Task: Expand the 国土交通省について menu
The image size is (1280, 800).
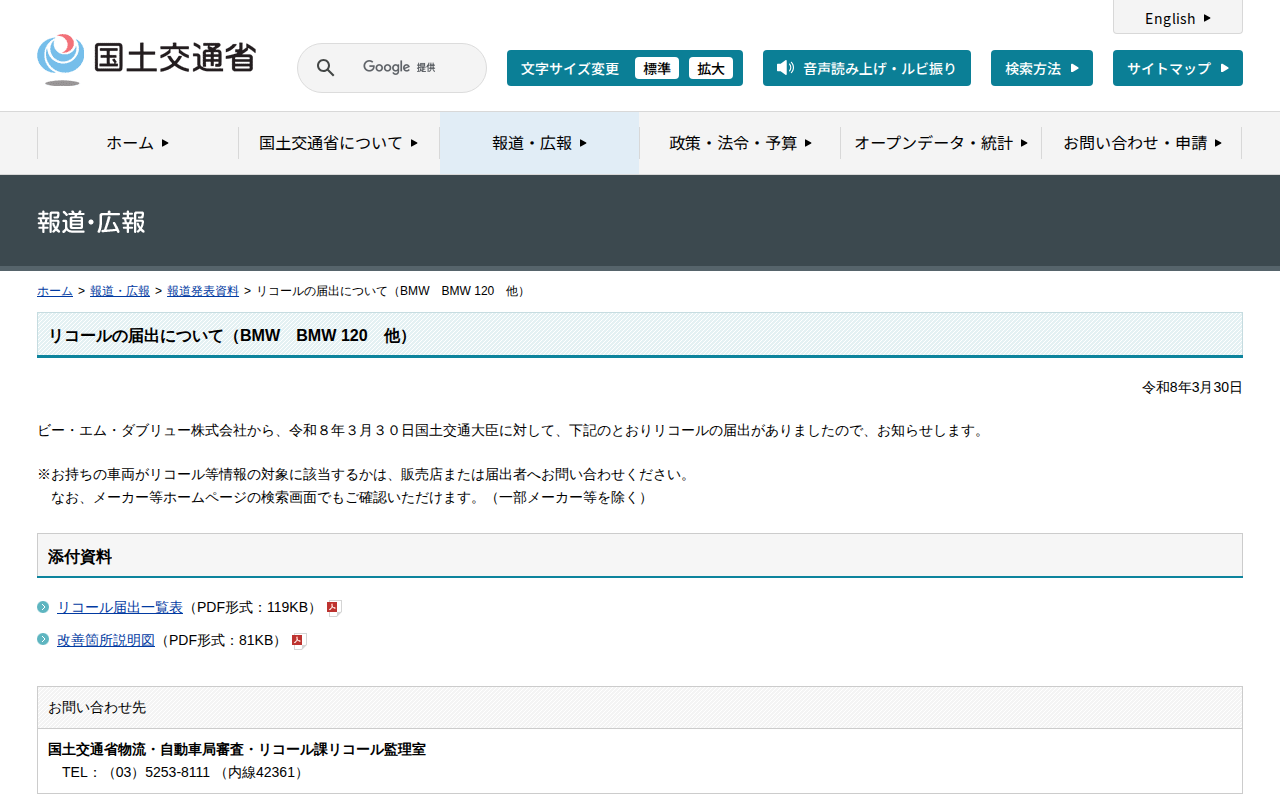Action: 338,143
